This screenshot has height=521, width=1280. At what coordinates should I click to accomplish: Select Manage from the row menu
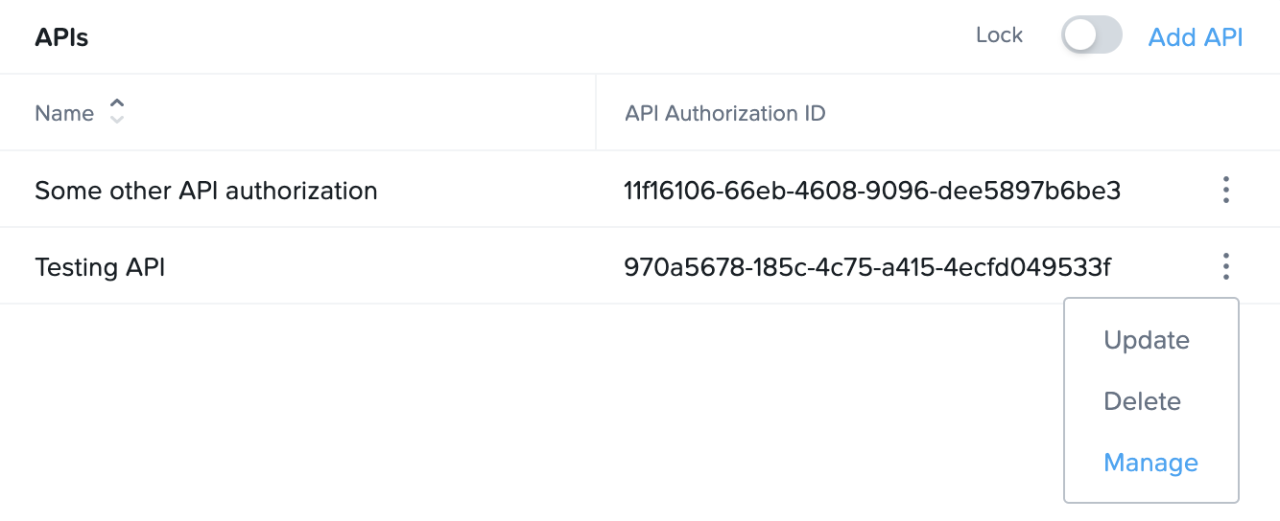(1150, 462)
